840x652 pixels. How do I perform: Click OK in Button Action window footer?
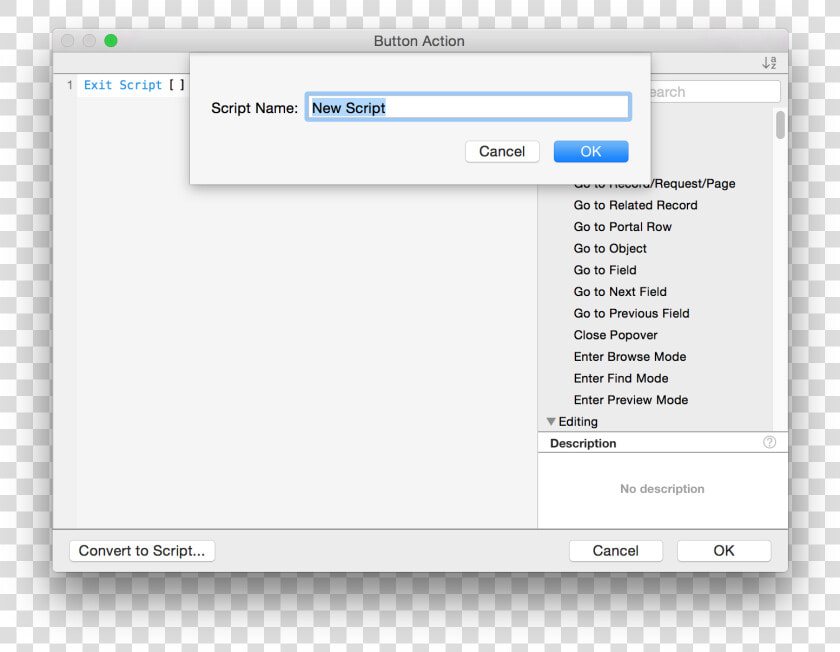[x=724, y=551]
